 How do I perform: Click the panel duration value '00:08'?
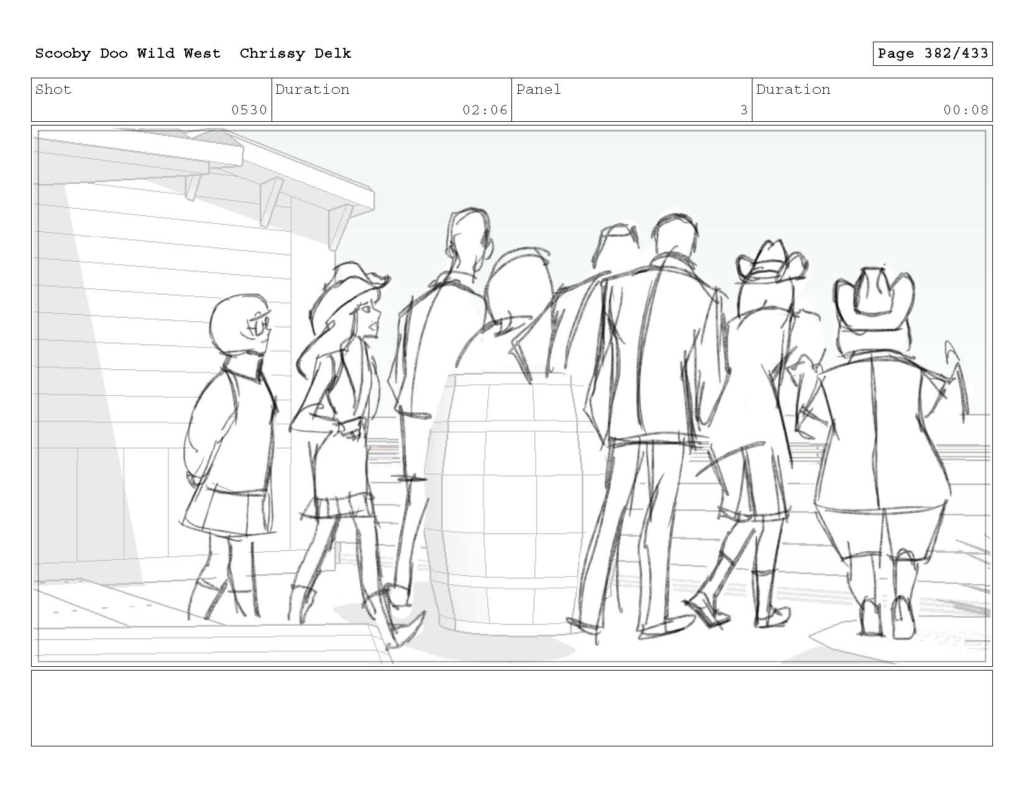click(965, 110)
